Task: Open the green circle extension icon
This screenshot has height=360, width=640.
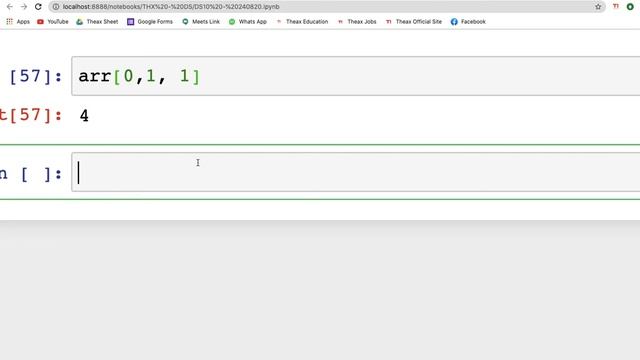Action: tap(630, 7)
